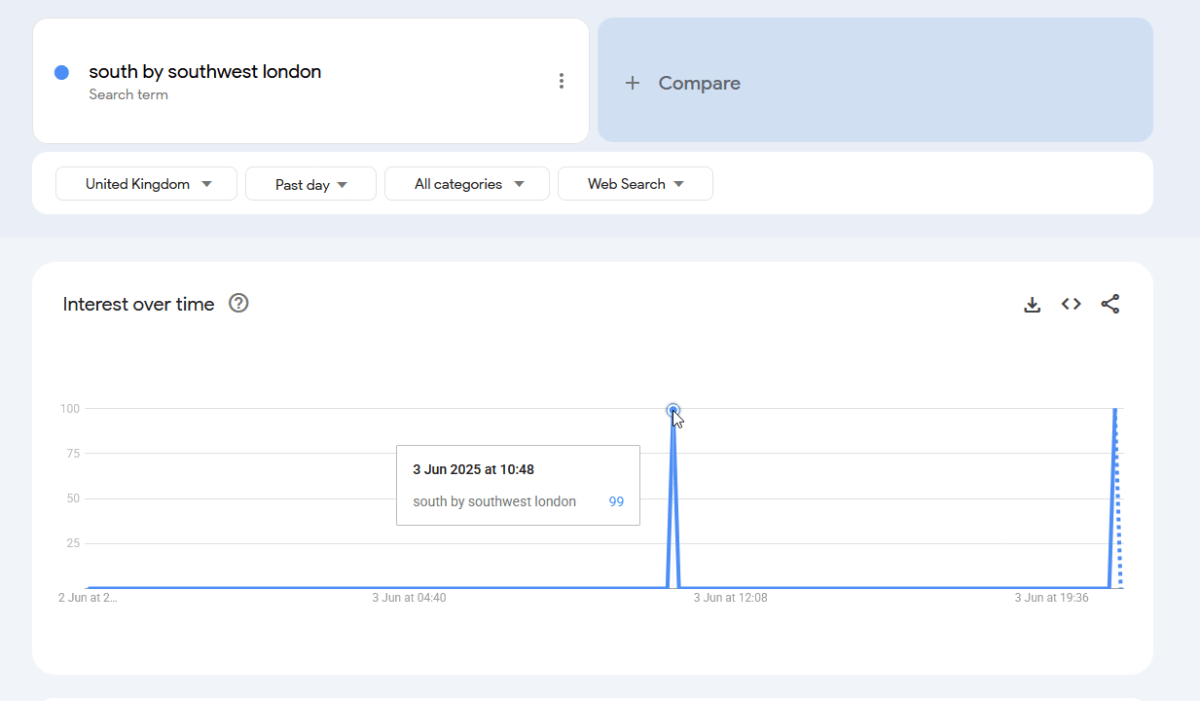Screen dimensions: 1200x701
Task: Open the Web Search type dropdown
Action: coord(635,184)
